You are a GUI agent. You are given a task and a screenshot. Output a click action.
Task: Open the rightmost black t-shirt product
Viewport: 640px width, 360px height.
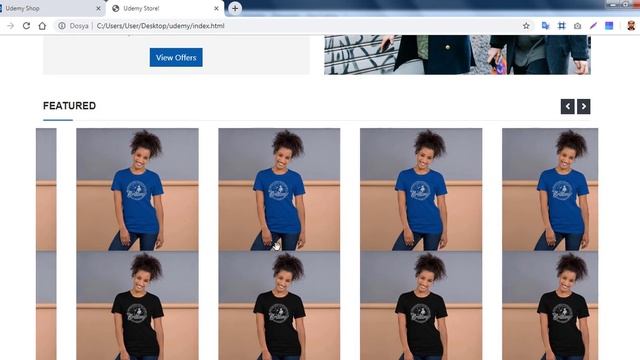coord(550,305)
